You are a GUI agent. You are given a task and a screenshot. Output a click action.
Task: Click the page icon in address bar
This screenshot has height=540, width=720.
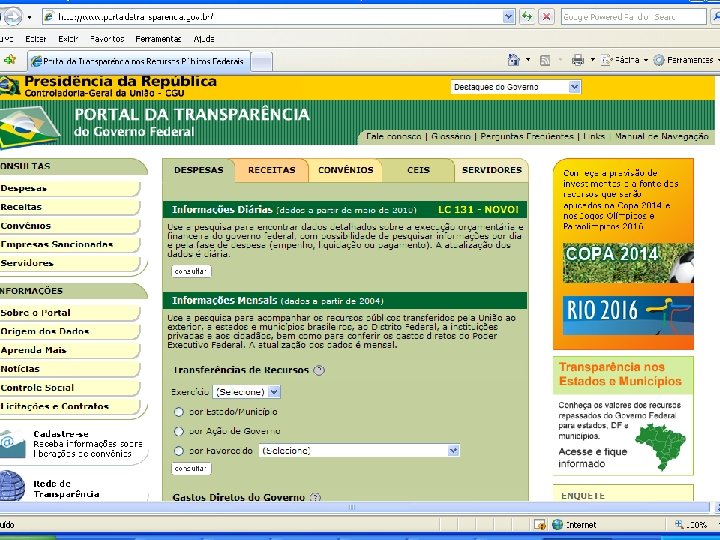49,17
